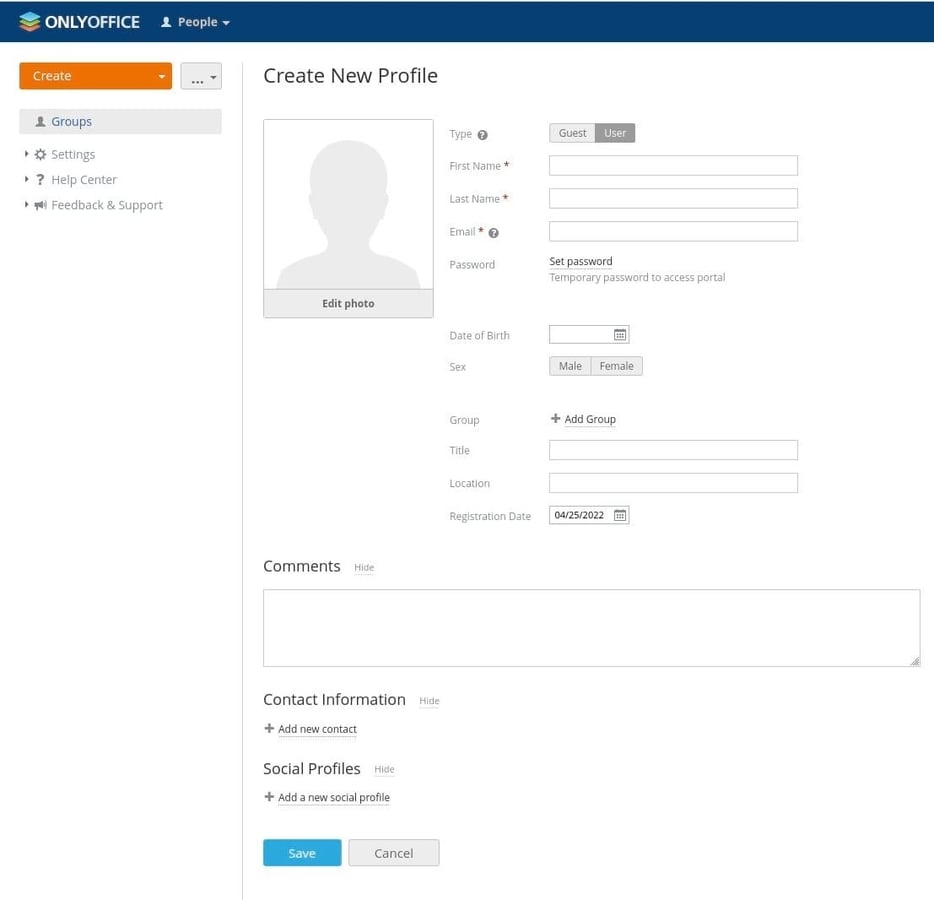Click the help icon next to Email

point(496,232)
